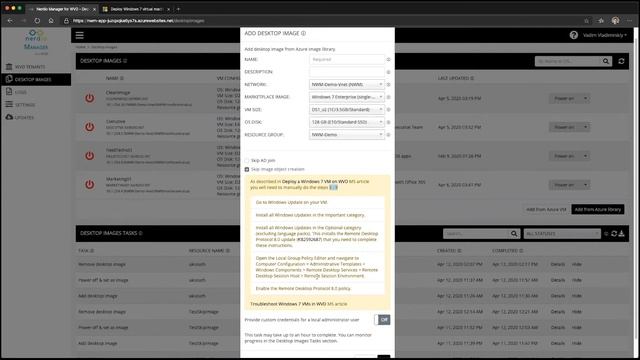Click info icon next to Resource Group
The width and height of the screenshot is (640, 360).
pos(388,135)
